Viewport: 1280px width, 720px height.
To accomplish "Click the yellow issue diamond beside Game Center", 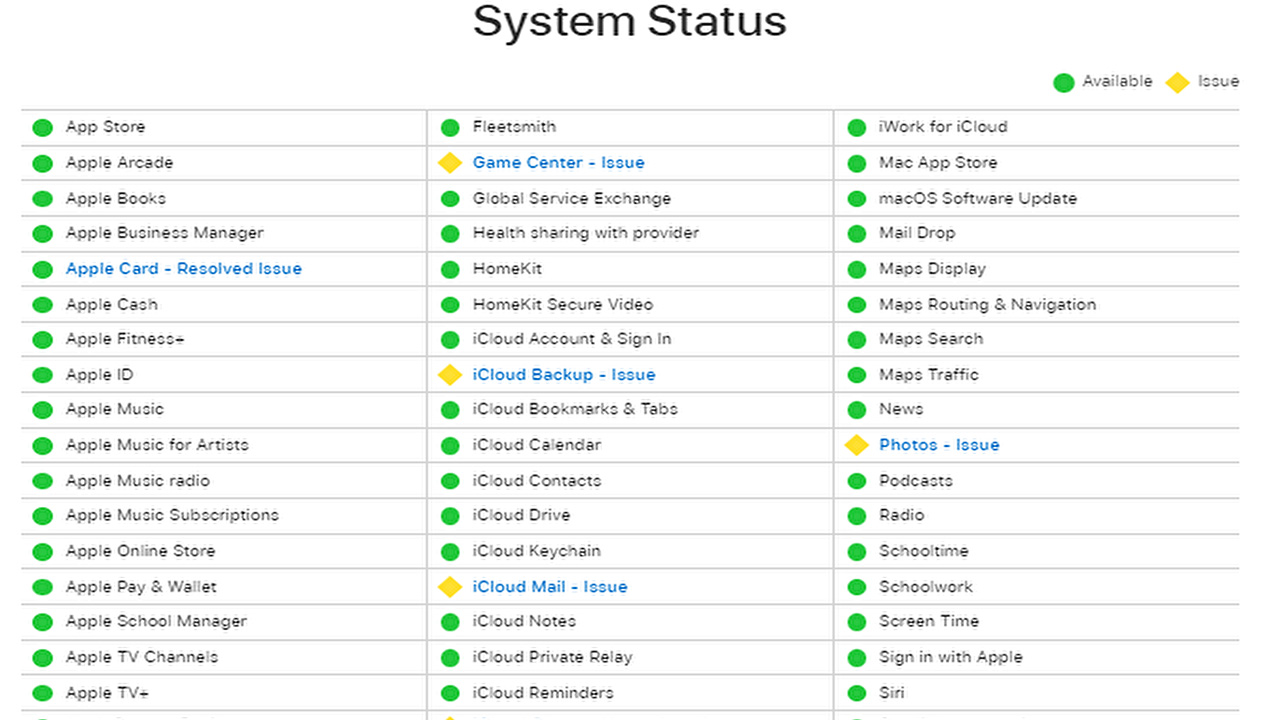I will click(x=450, y=162).
